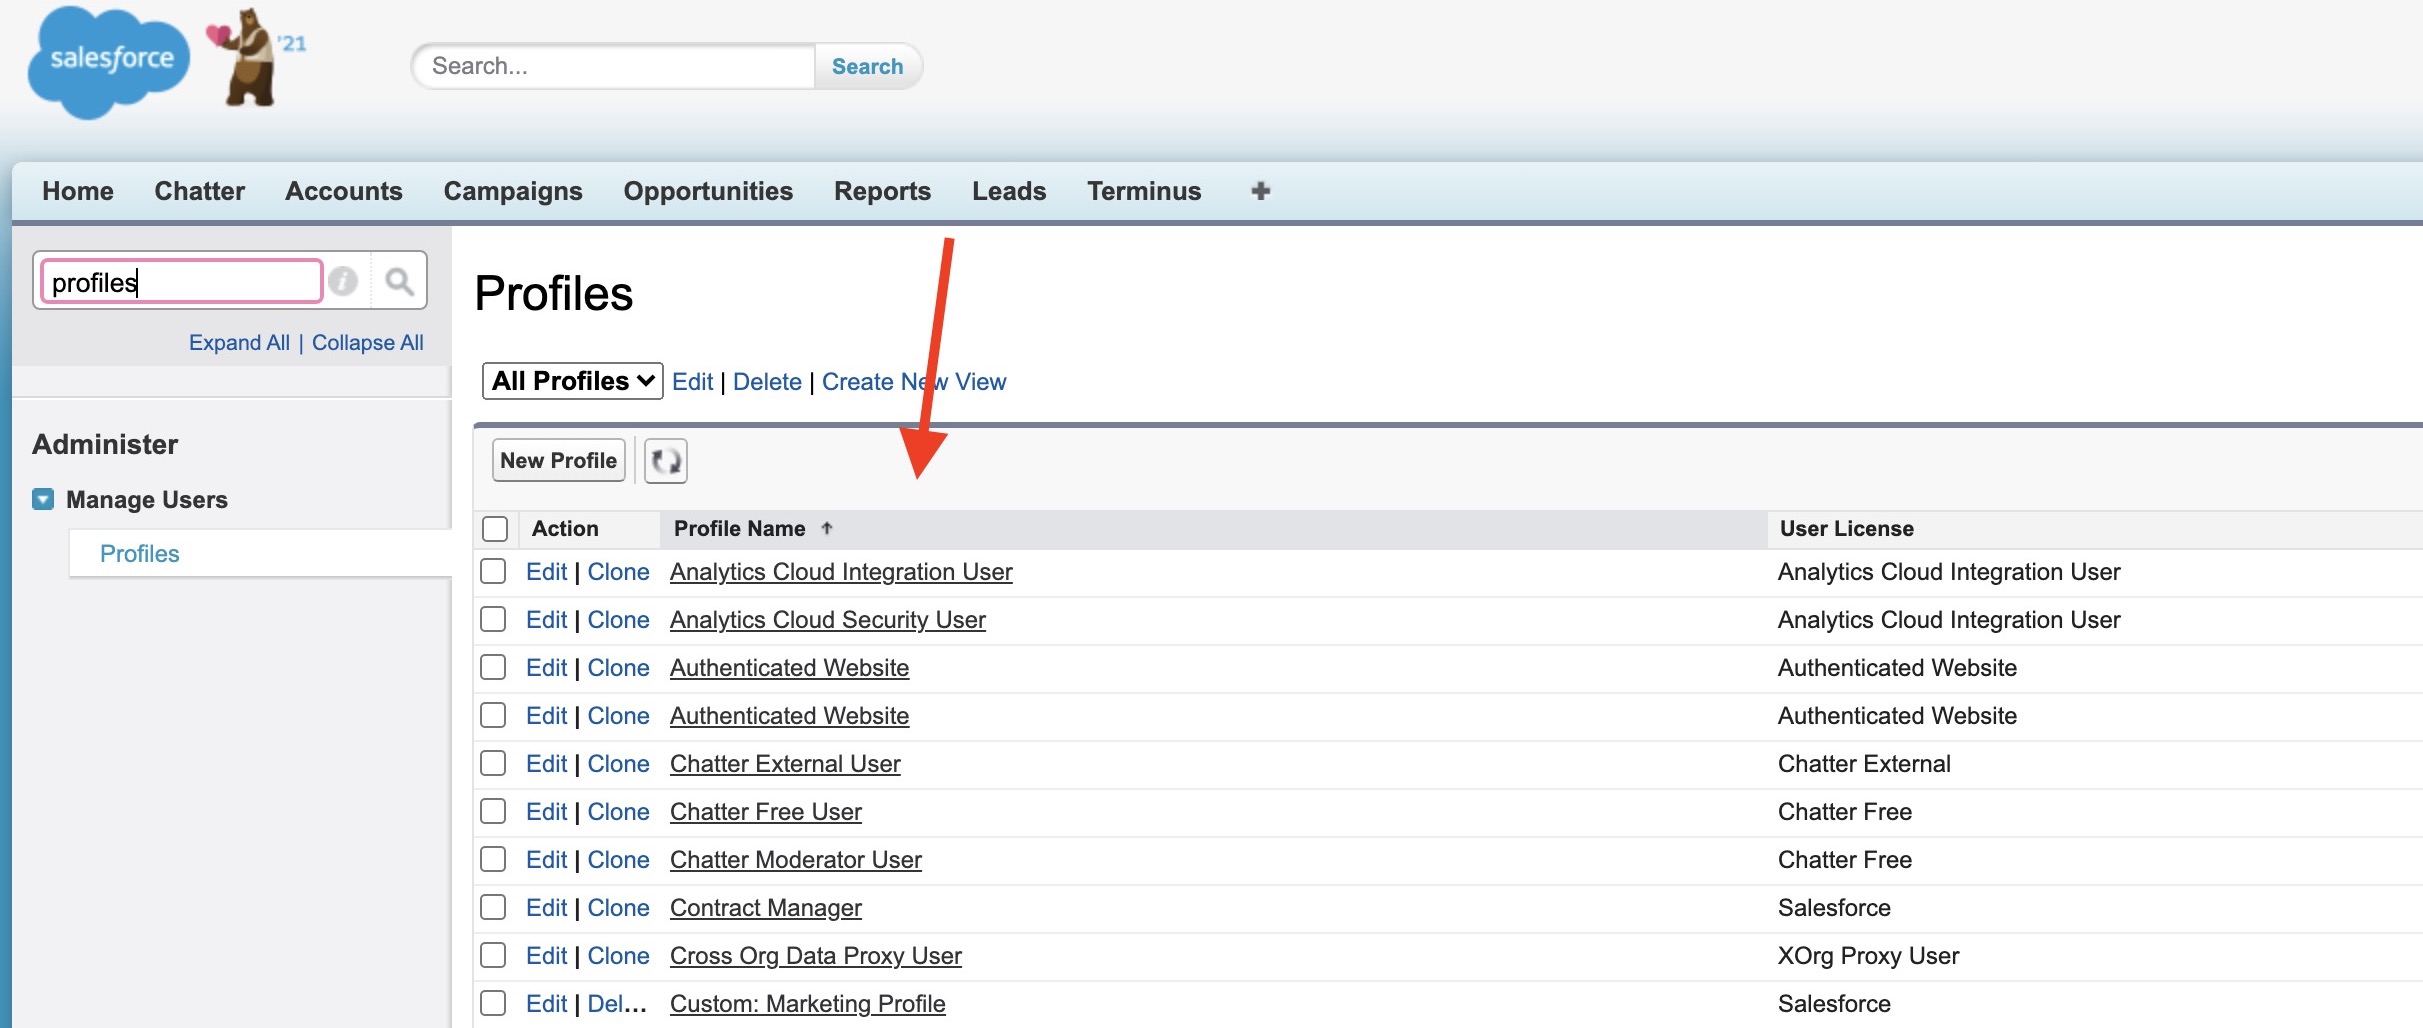Viewport: 2423px width, 1028px height.
Task: Go to the Accounts tab
Action: click(344, 191)
